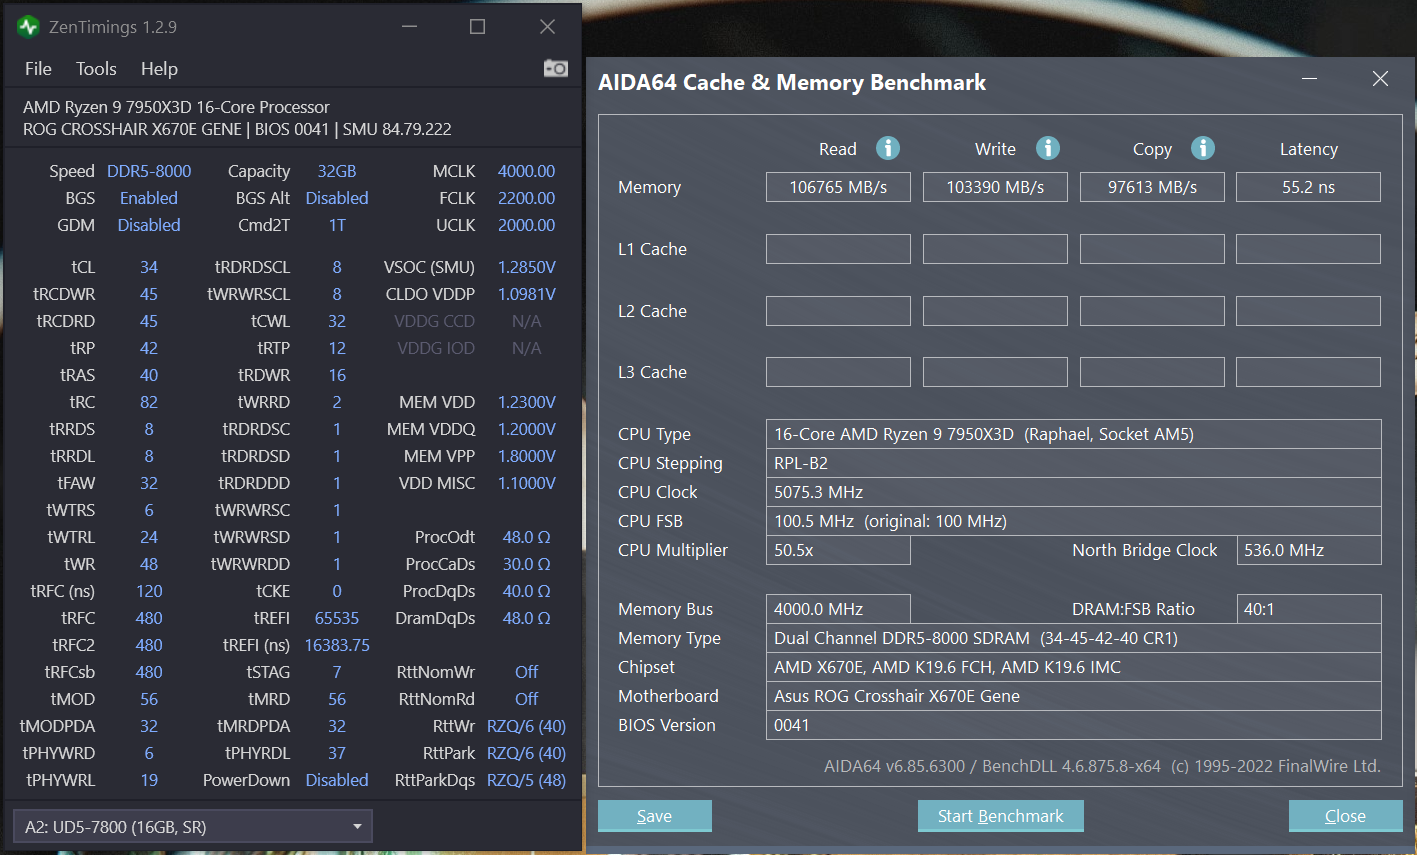Select the Memory Latency 55.2 ns field

coord(1308,187)
